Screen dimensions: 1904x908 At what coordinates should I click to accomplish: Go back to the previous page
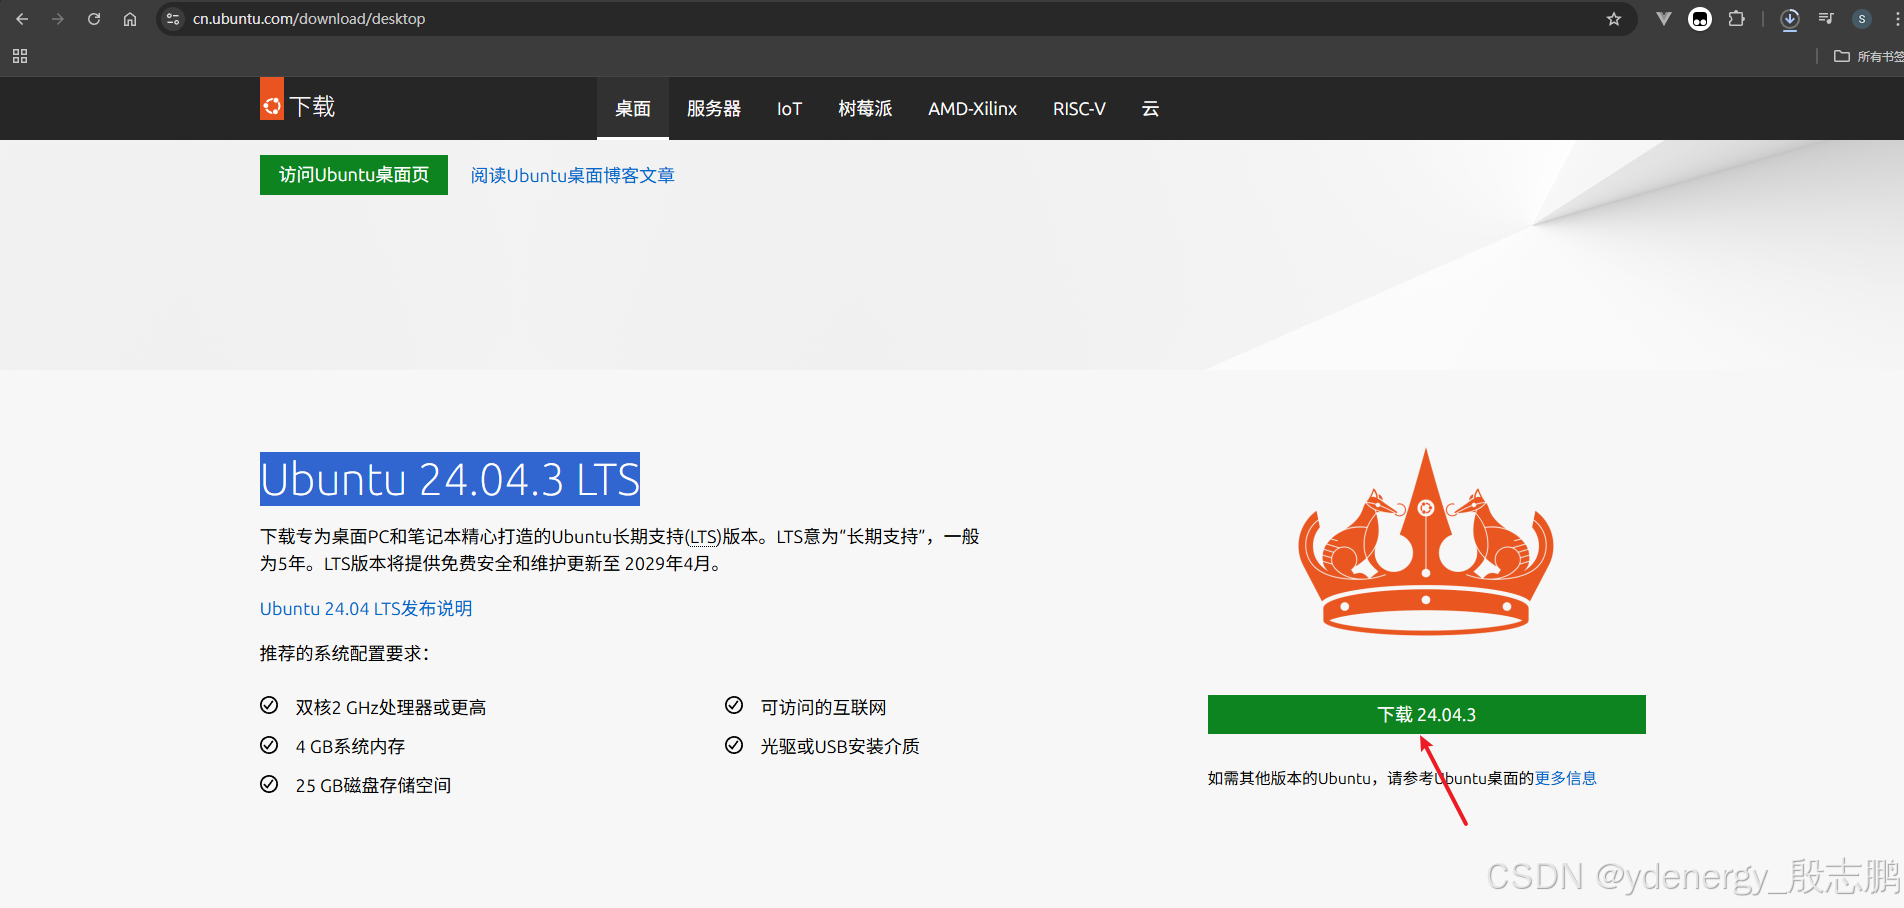pos(22,19)
